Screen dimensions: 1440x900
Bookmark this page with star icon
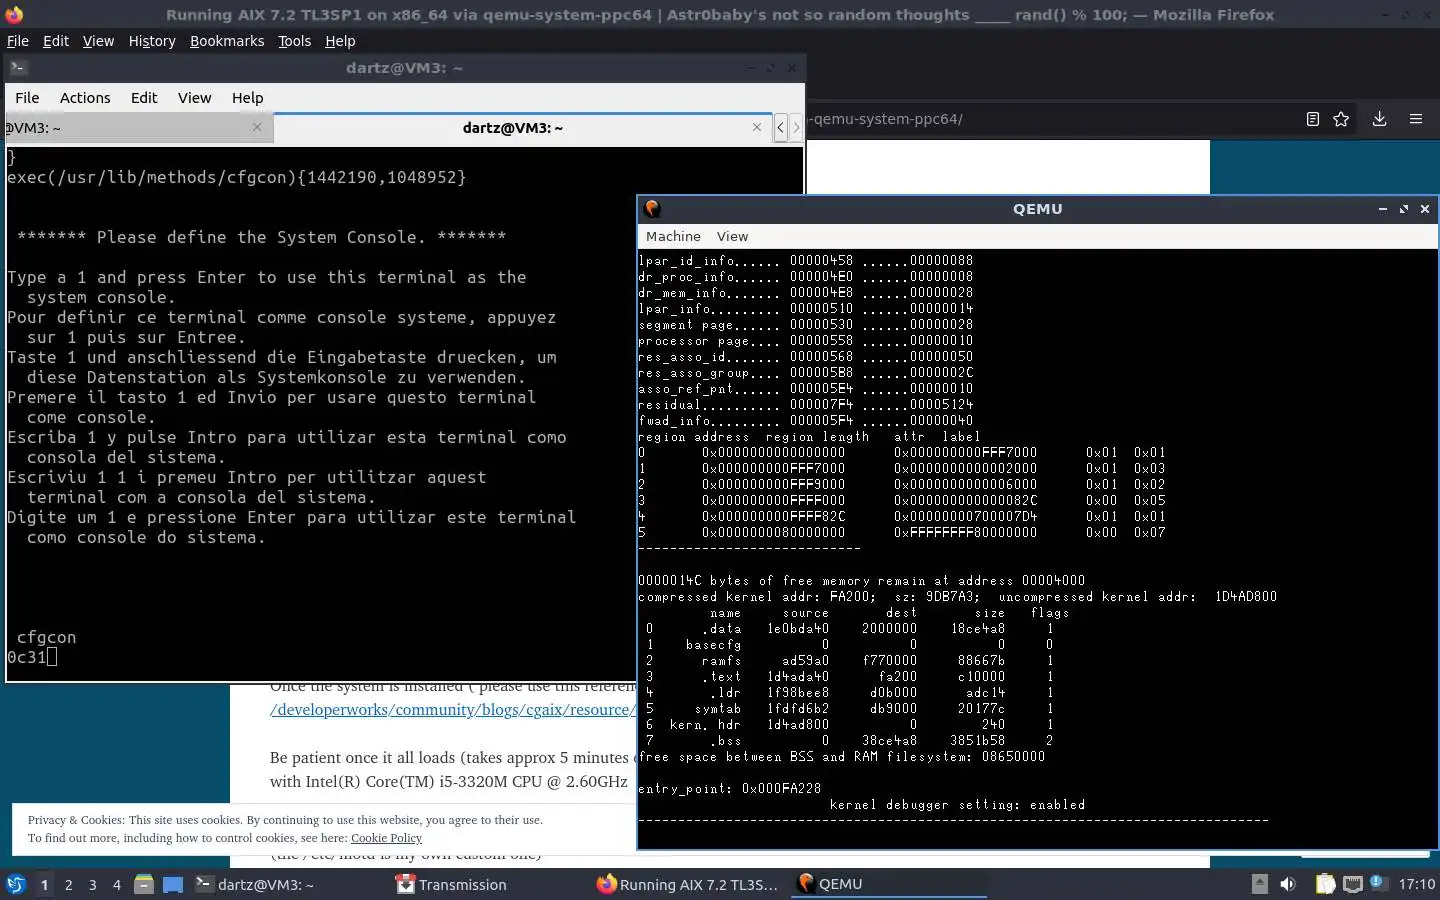pyautogui.click(x=1341, y=118)
